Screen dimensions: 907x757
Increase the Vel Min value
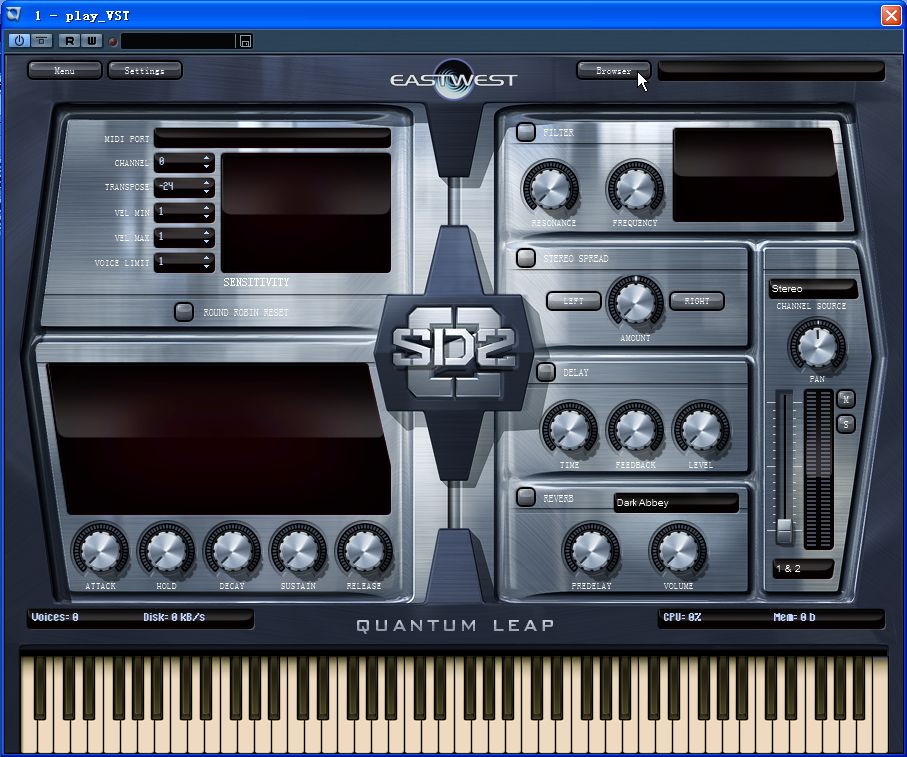pyautogui.click(x=207, y=208)
